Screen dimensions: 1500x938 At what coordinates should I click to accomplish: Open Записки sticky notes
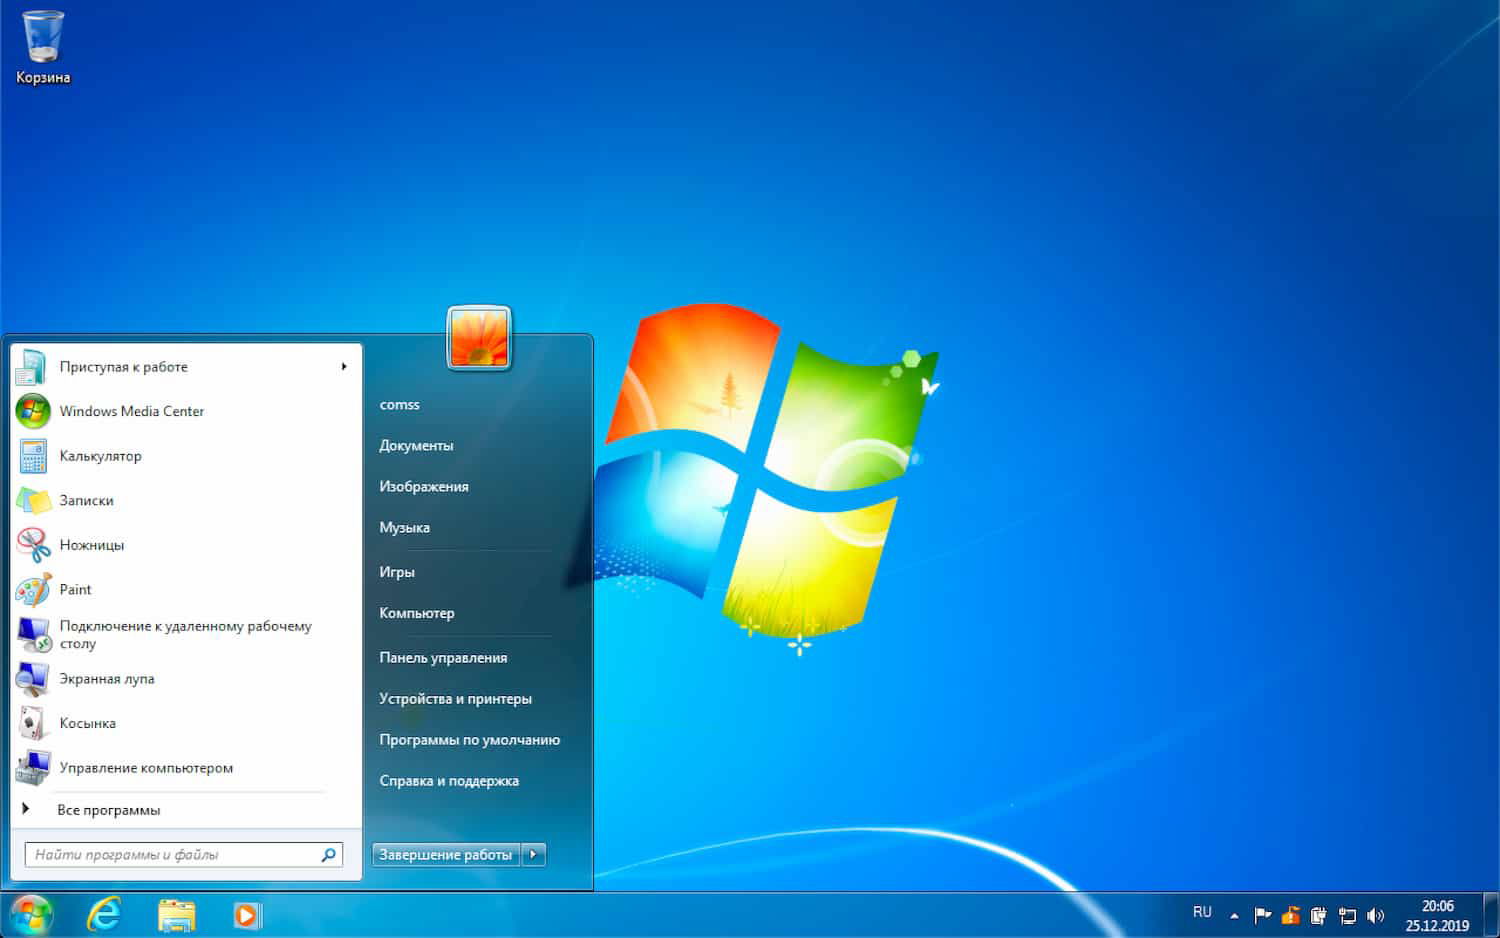[87, 500]
